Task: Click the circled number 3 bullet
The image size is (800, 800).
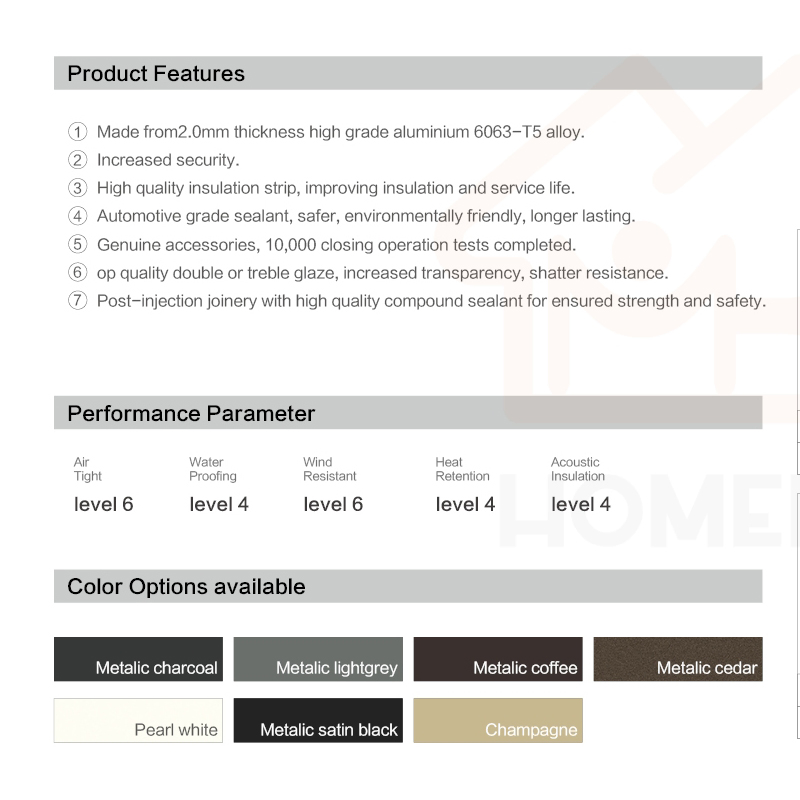Action: click(x=77, y=188)
